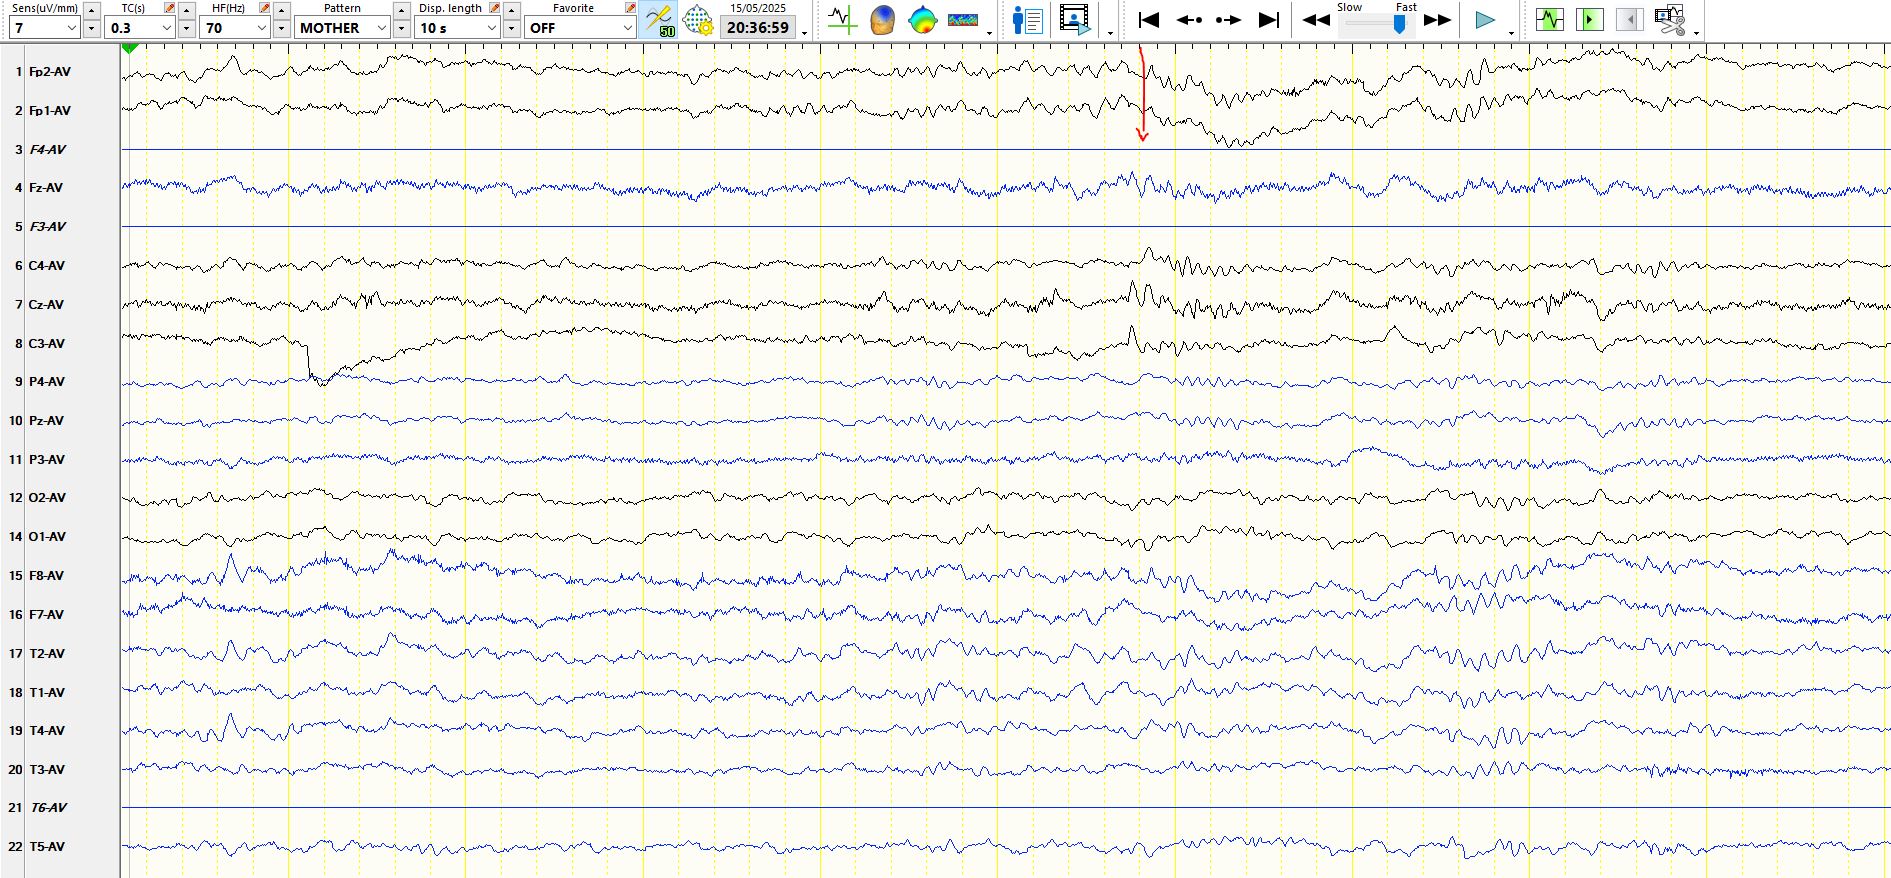This screenshot has height=878, width=1891.
Task: Open the video clip scissors tool
Action: click(1670, 19)
